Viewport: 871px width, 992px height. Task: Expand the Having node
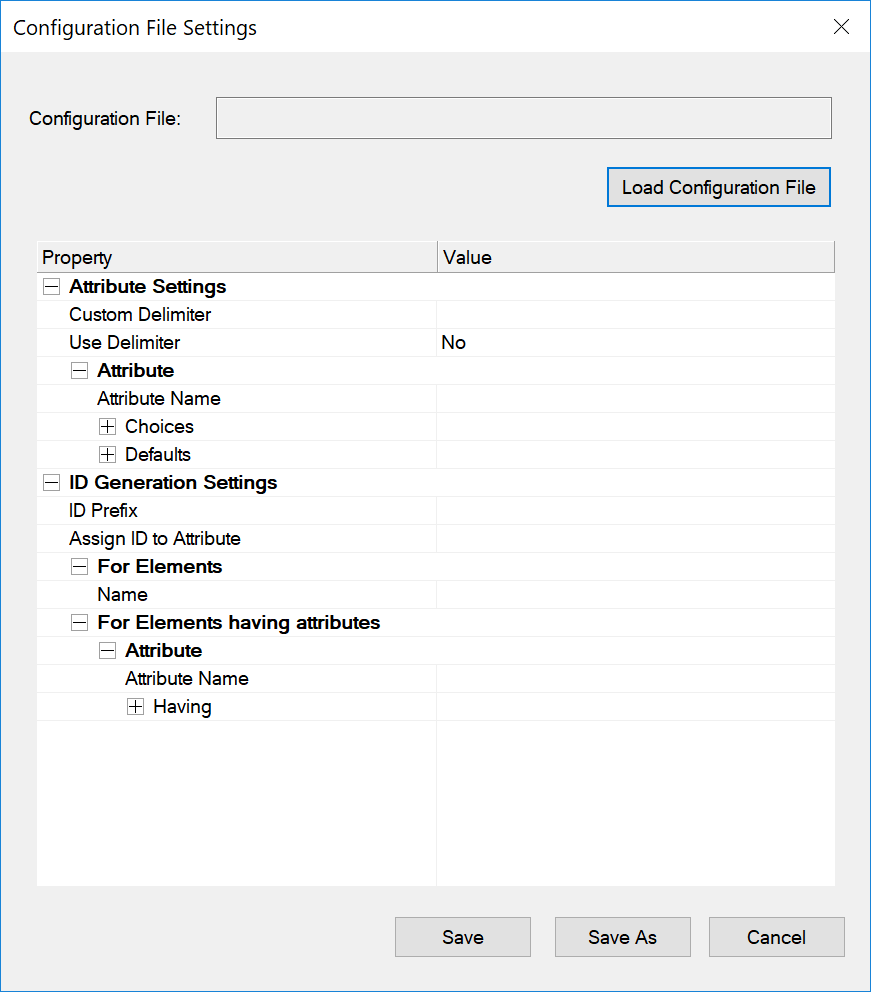[135, 706]
